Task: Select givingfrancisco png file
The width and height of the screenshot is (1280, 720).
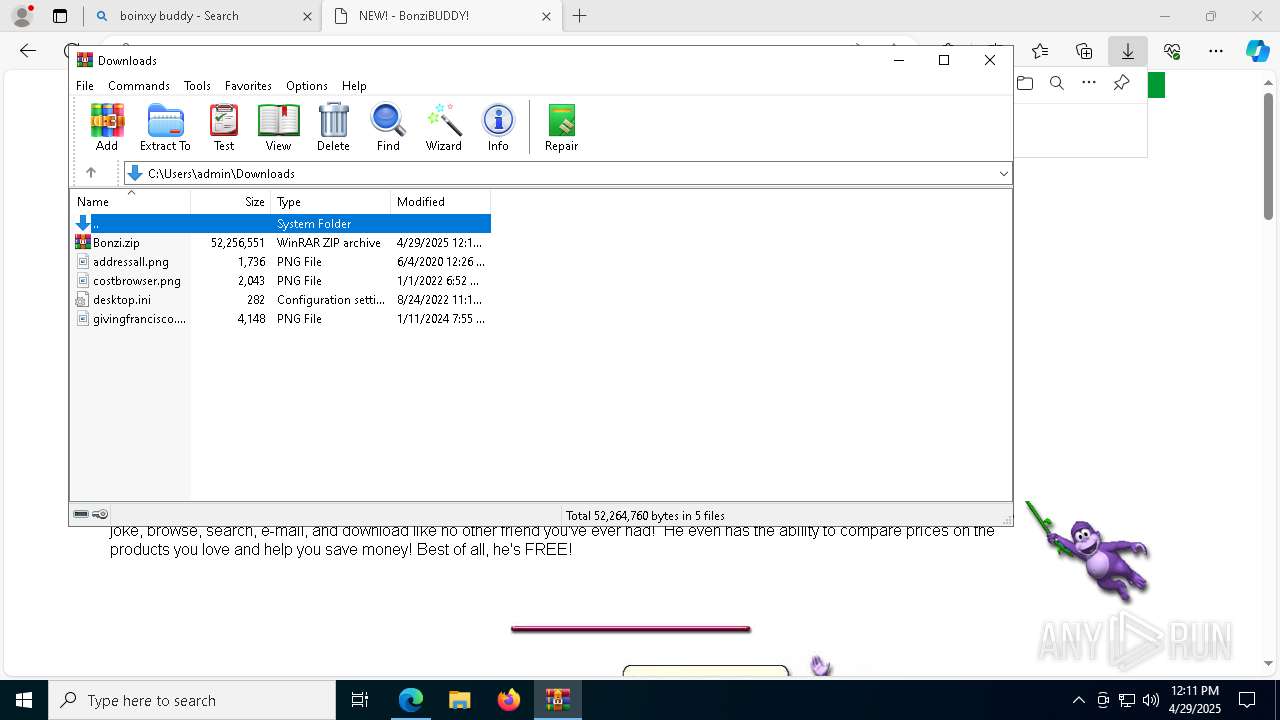Action: point(281,319)
